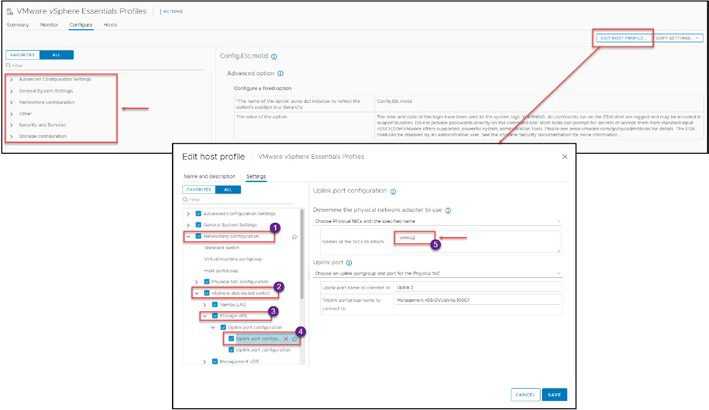Click CANCEL in Edit host profile dialog
This screenshot has height=410, width=709.
525,395
